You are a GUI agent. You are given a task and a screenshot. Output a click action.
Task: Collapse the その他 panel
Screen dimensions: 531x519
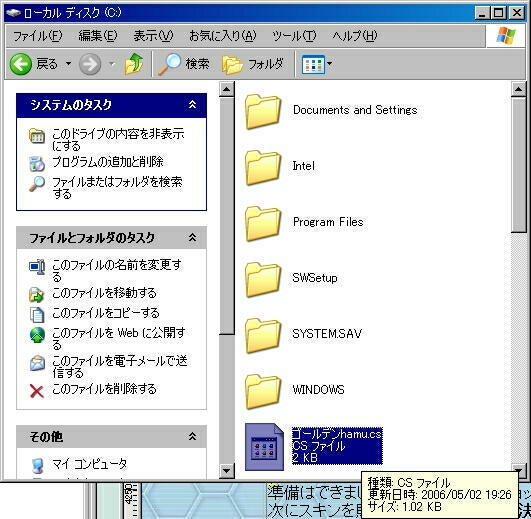[x=192, y=436]
